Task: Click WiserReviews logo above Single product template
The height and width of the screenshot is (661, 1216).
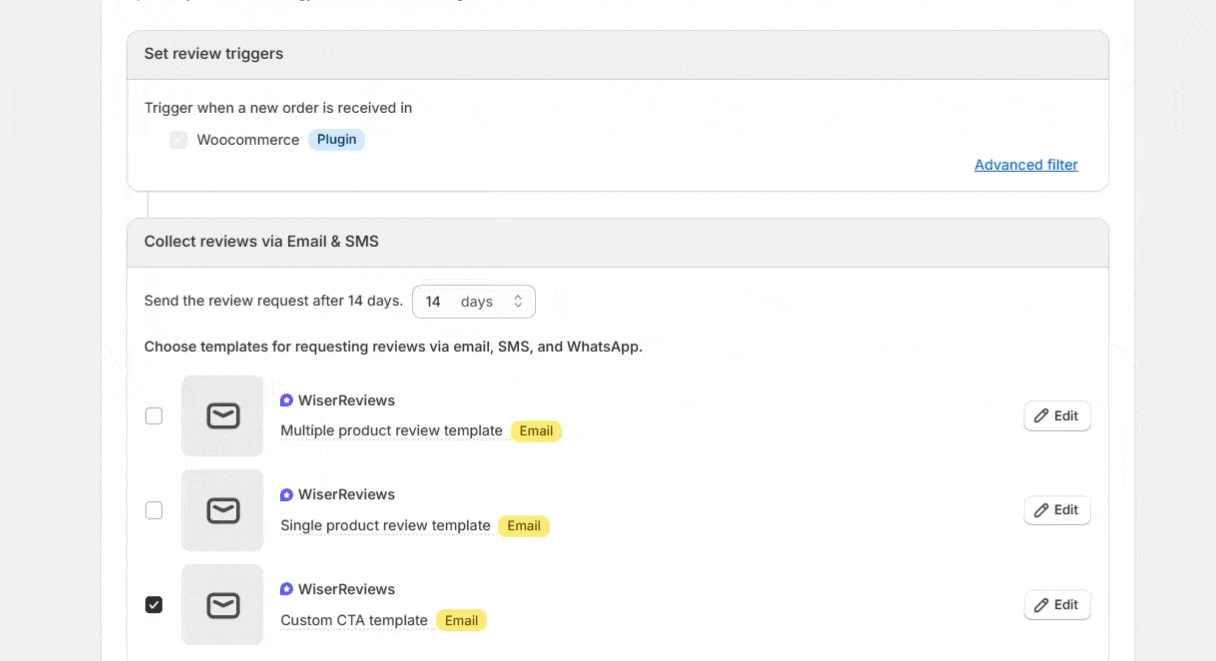Action: coord(287,495)
